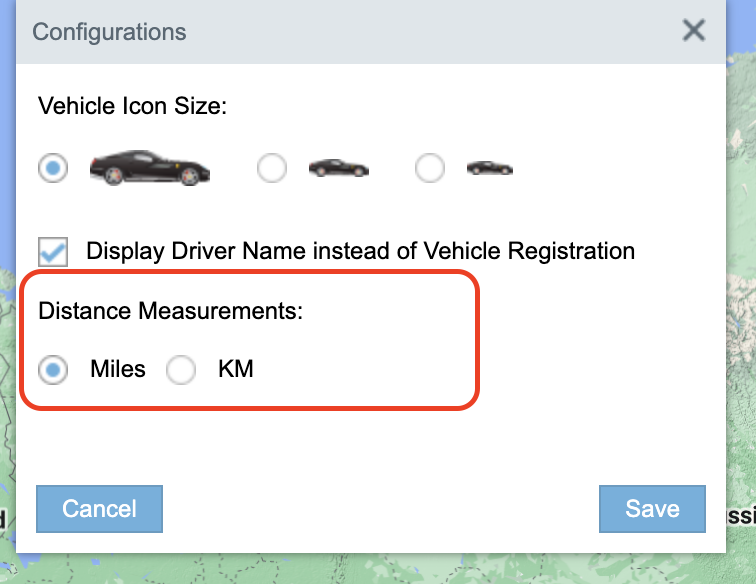The image size is (756, 584).
Task: Click the Configurations title text
Action: [x=109, y=31]
